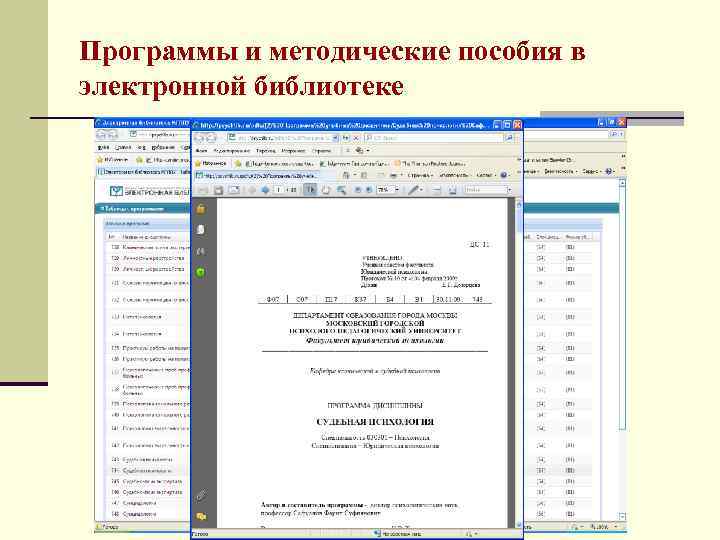The image size is (720, 540).
Task: Go to the previous PDF page
Action: tap(252, 190)
